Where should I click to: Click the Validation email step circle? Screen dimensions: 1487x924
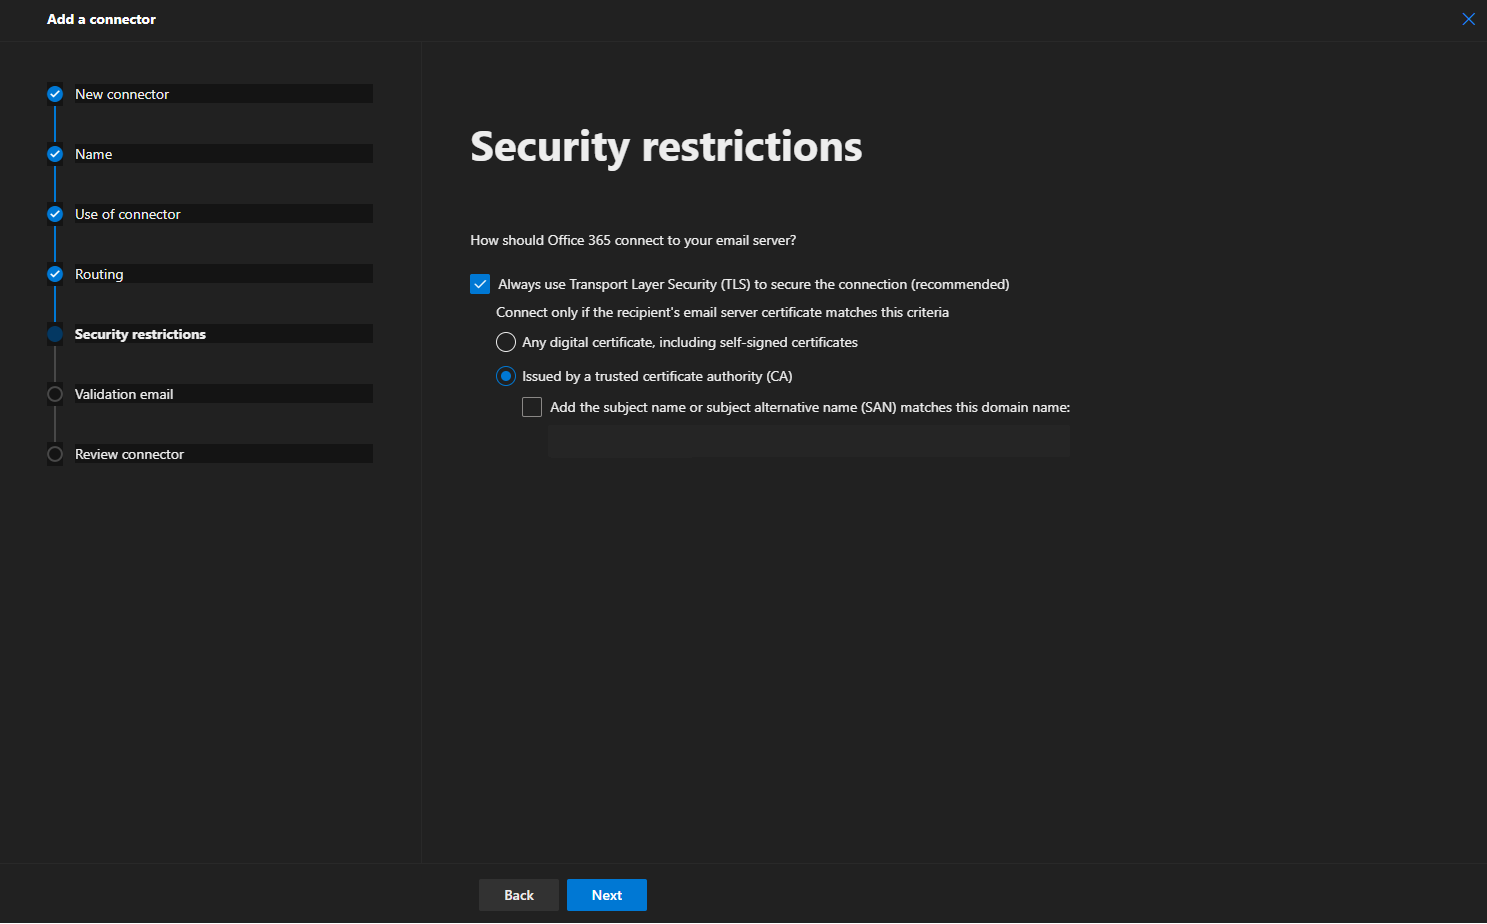tap(55, 394)
